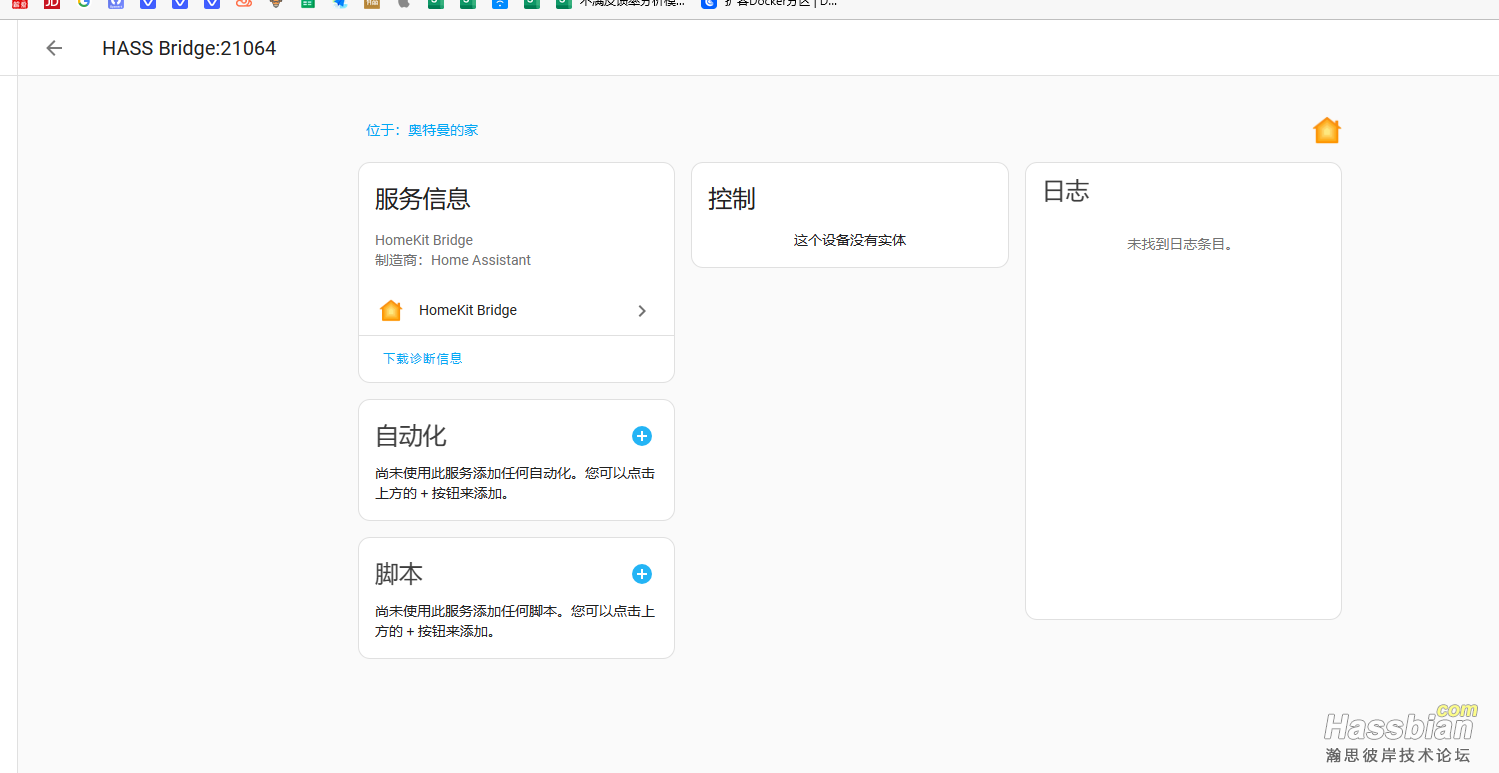Screen dimensions: 1499x773
Task: Open the JD bookmark icon
Action: pyautogui.click(x=52, y=4)
